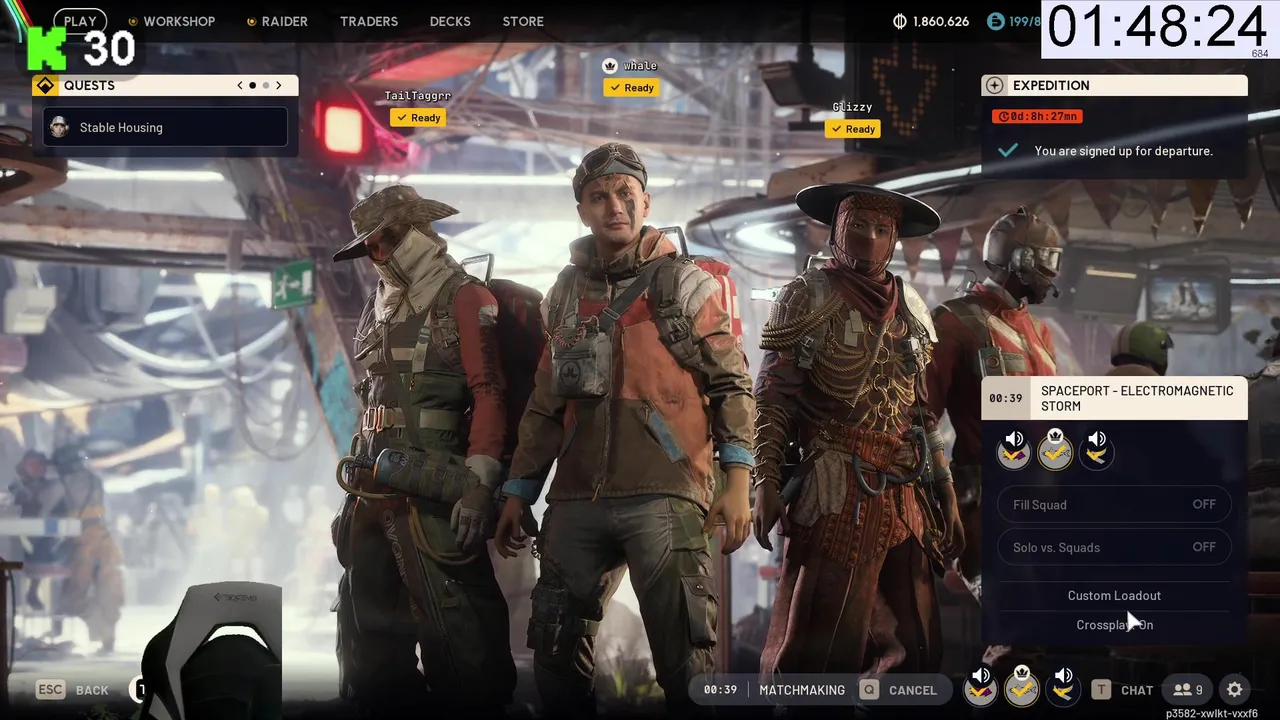Open Custom Loadout

(1114, 595)
